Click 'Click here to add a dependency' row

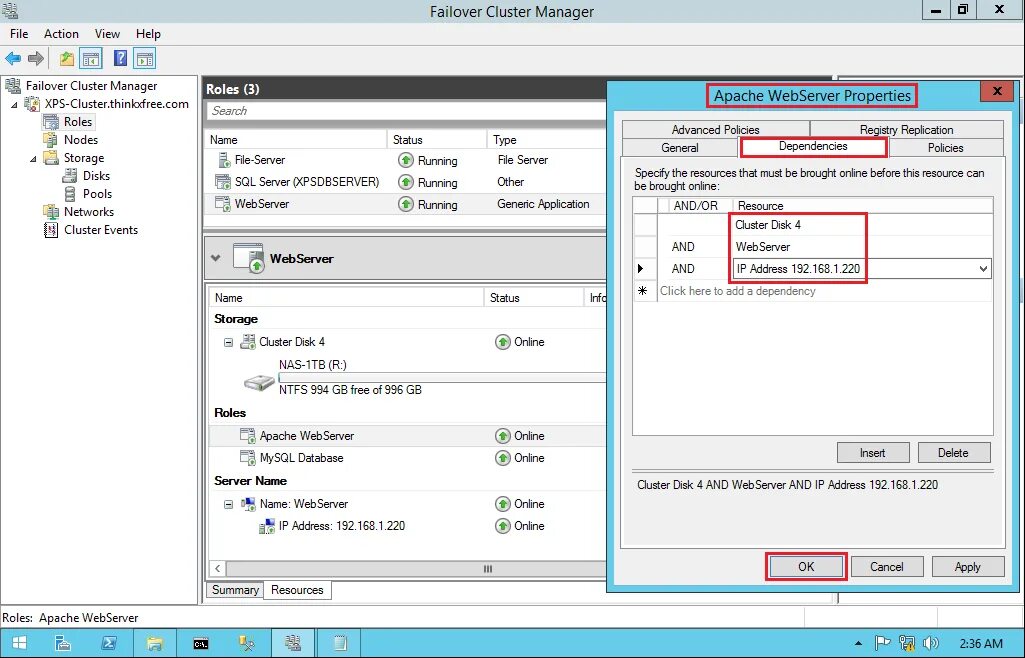[x=813, y=291]
